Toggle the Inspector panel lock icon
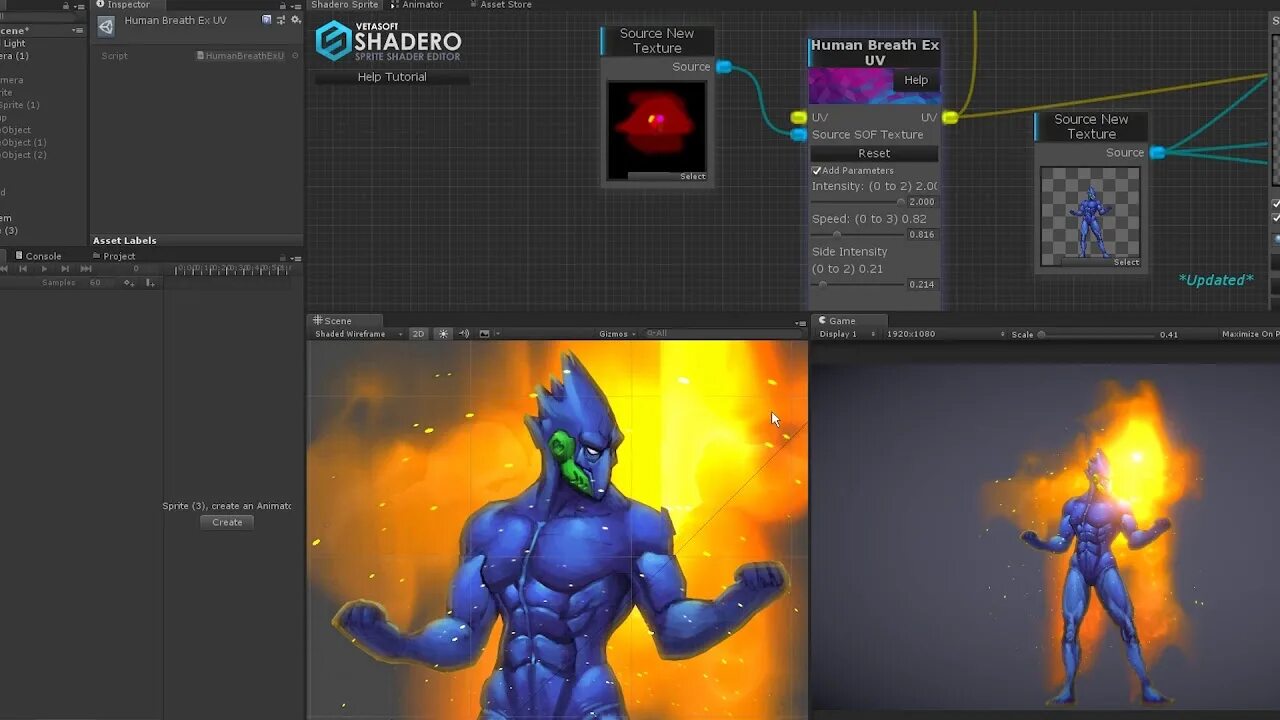Viewport: 1280px width, 720px height. [x=284, y=5]
